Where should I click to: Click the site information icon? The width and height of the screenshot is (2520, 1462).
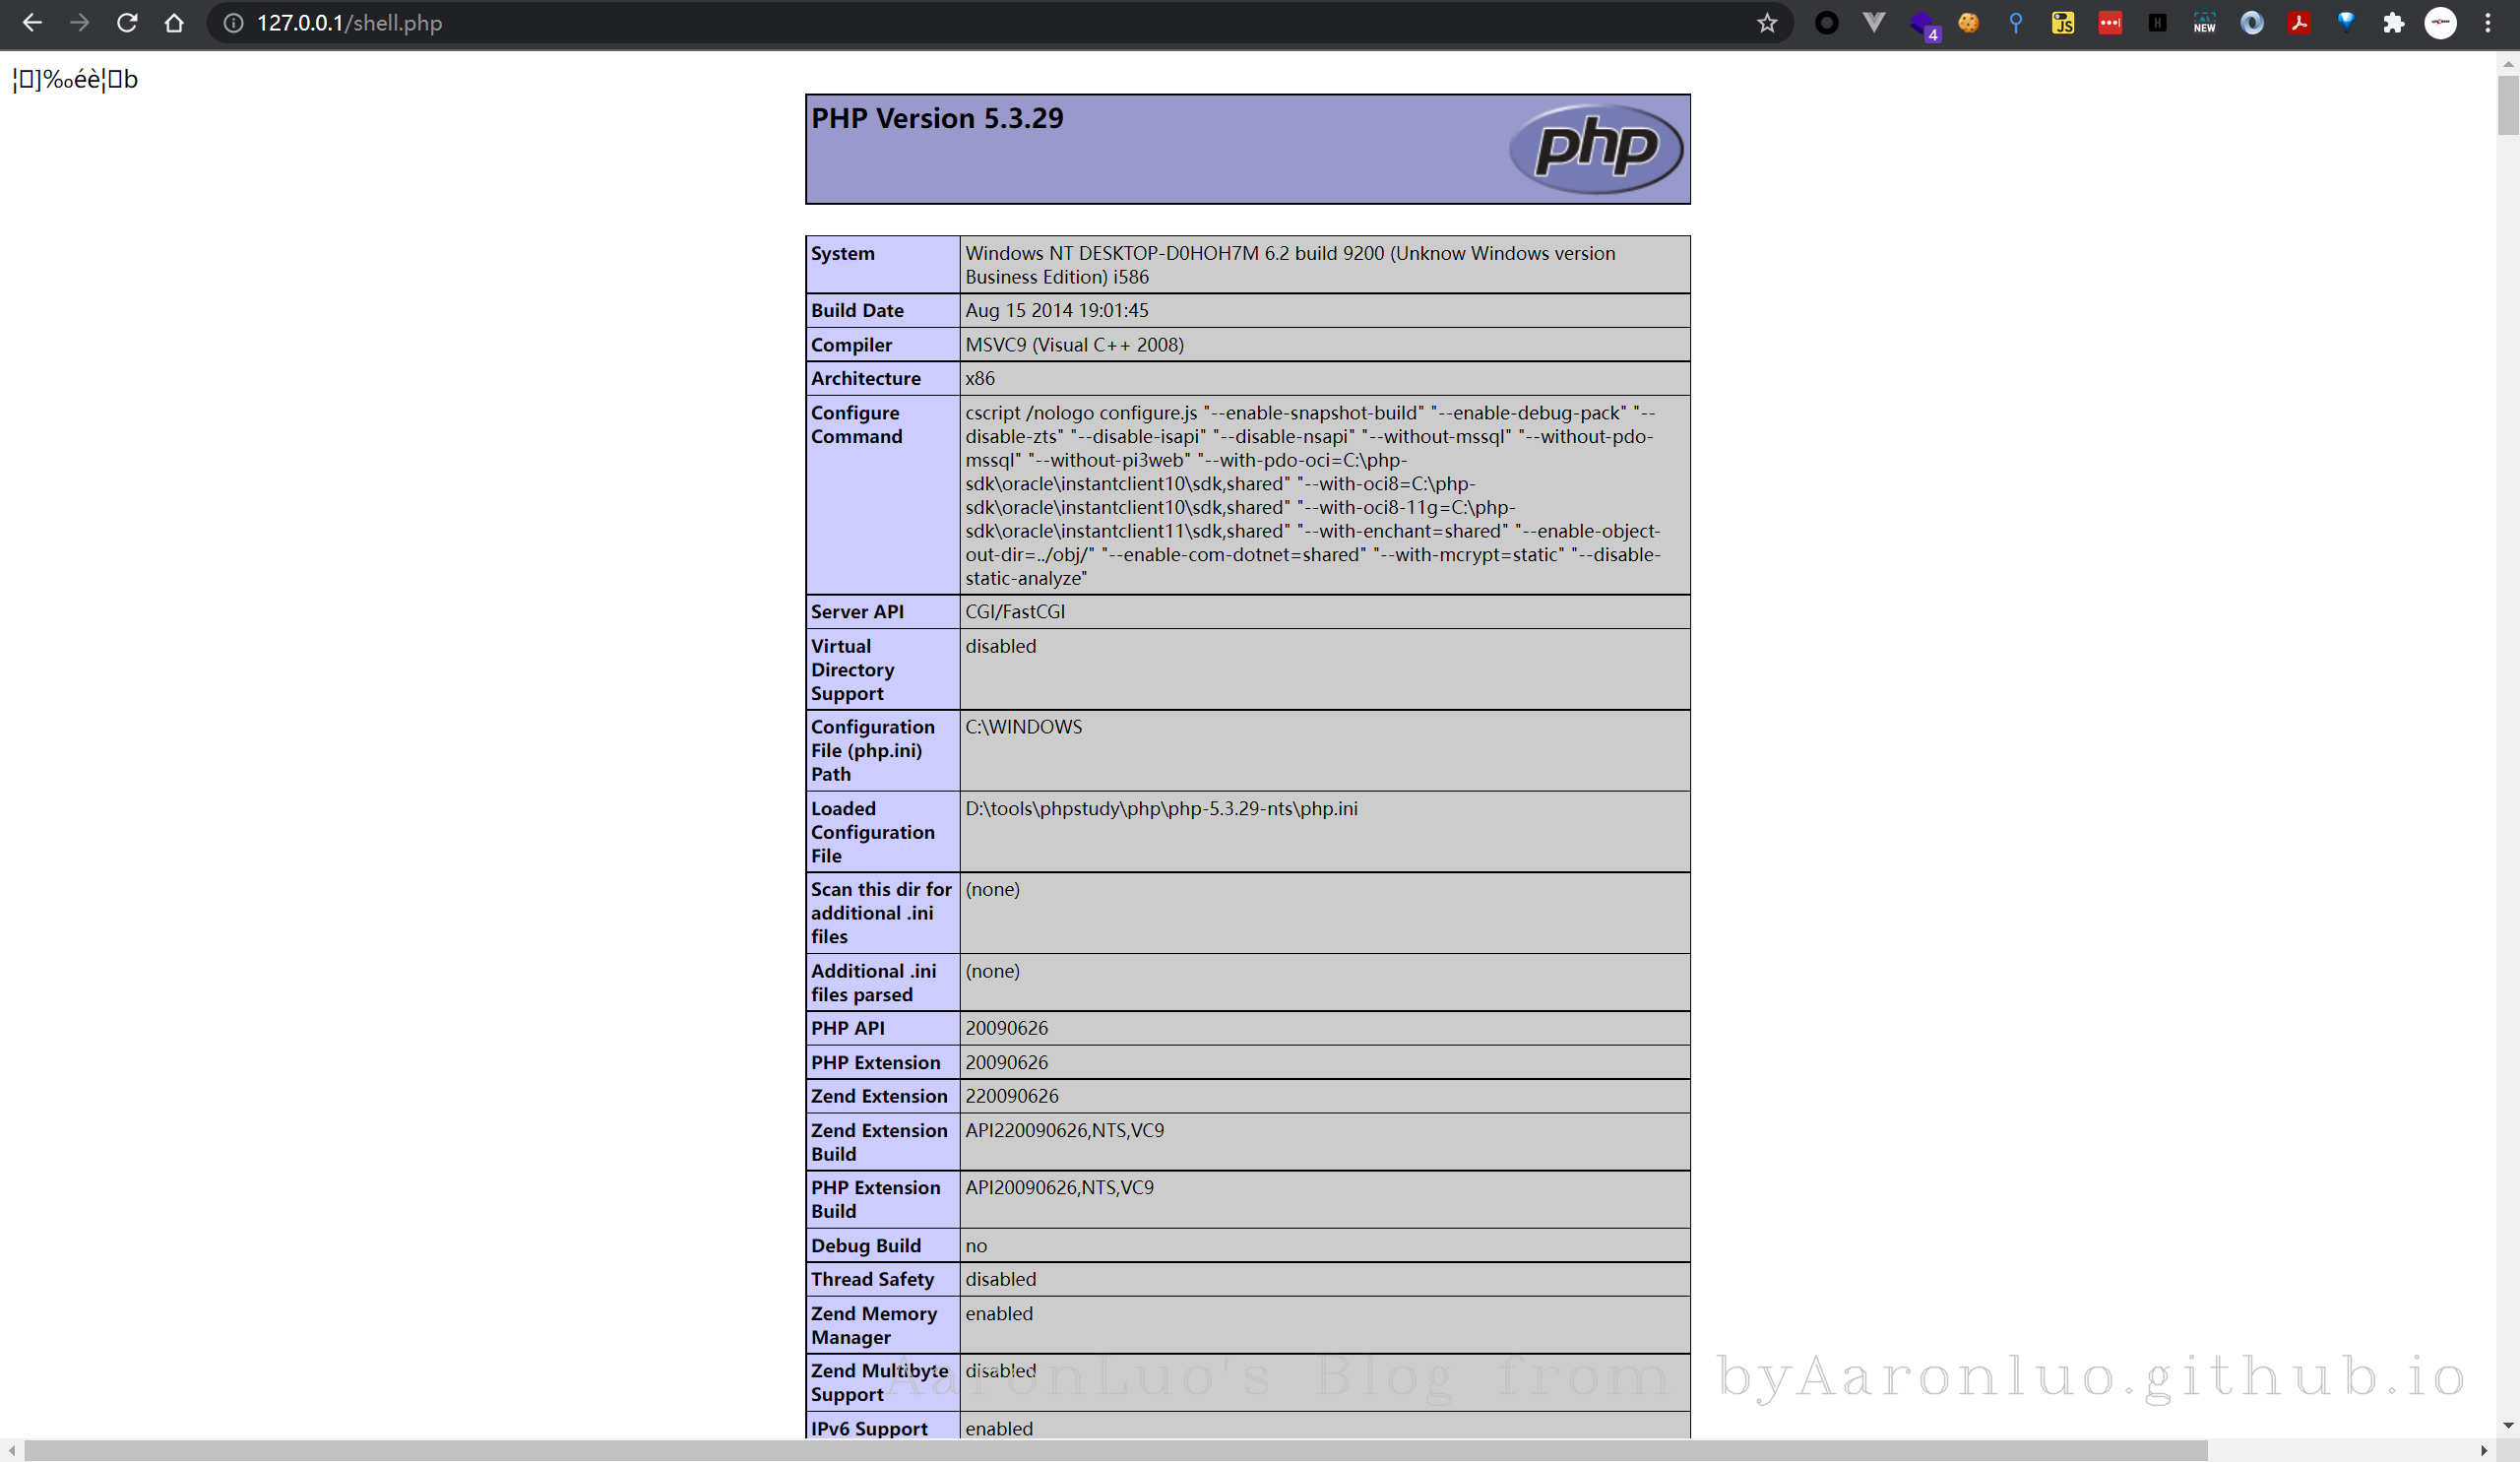point(233,23)
